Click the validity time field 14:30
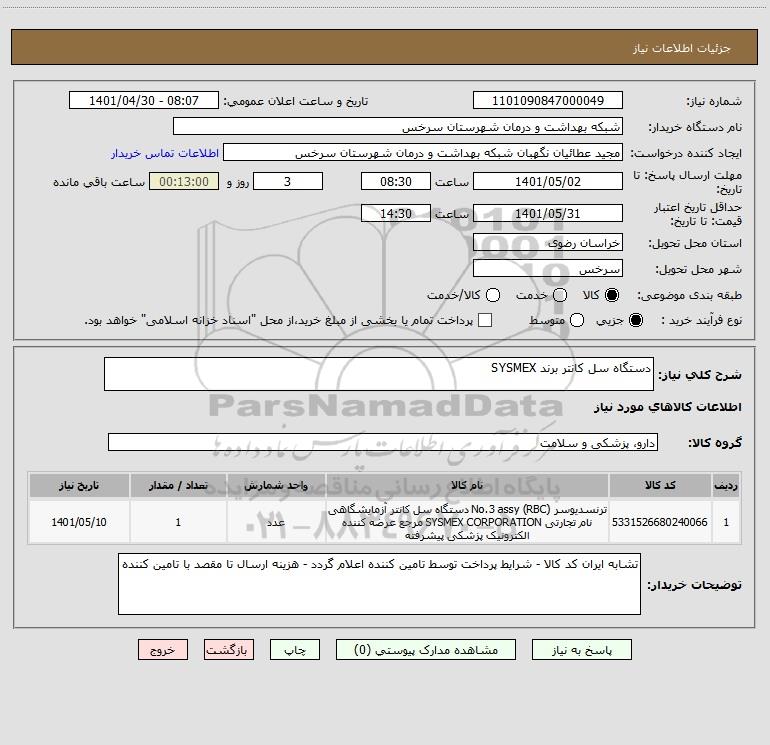 point(396,213)
